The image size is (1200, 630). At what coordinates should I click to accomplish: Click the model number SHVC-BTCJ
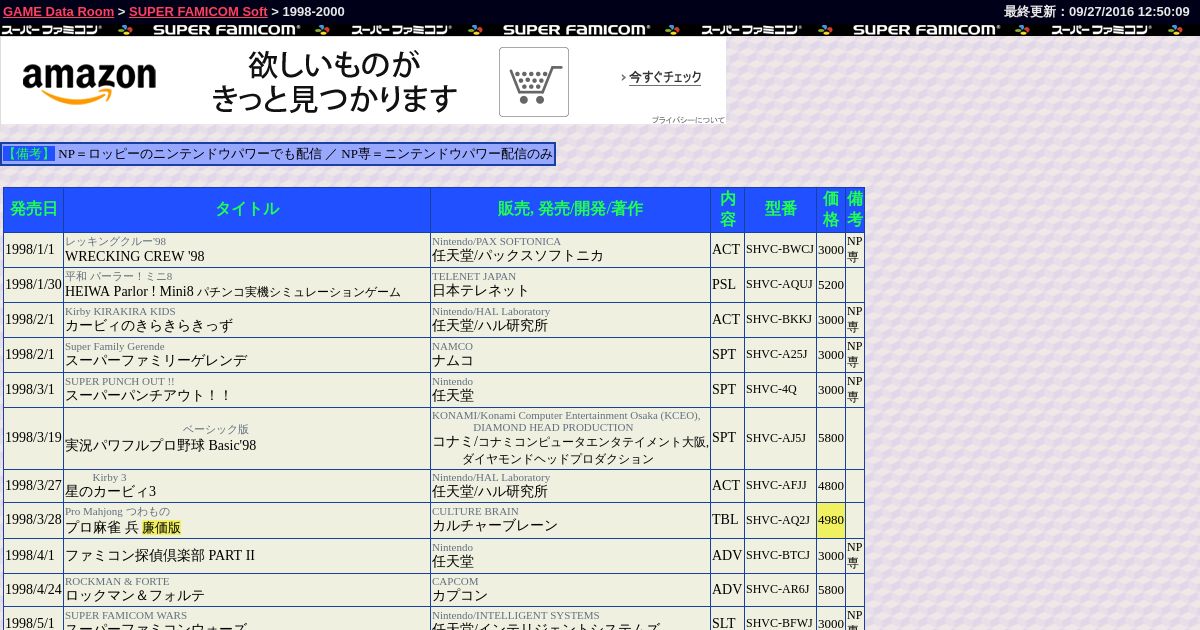[780, 556]
